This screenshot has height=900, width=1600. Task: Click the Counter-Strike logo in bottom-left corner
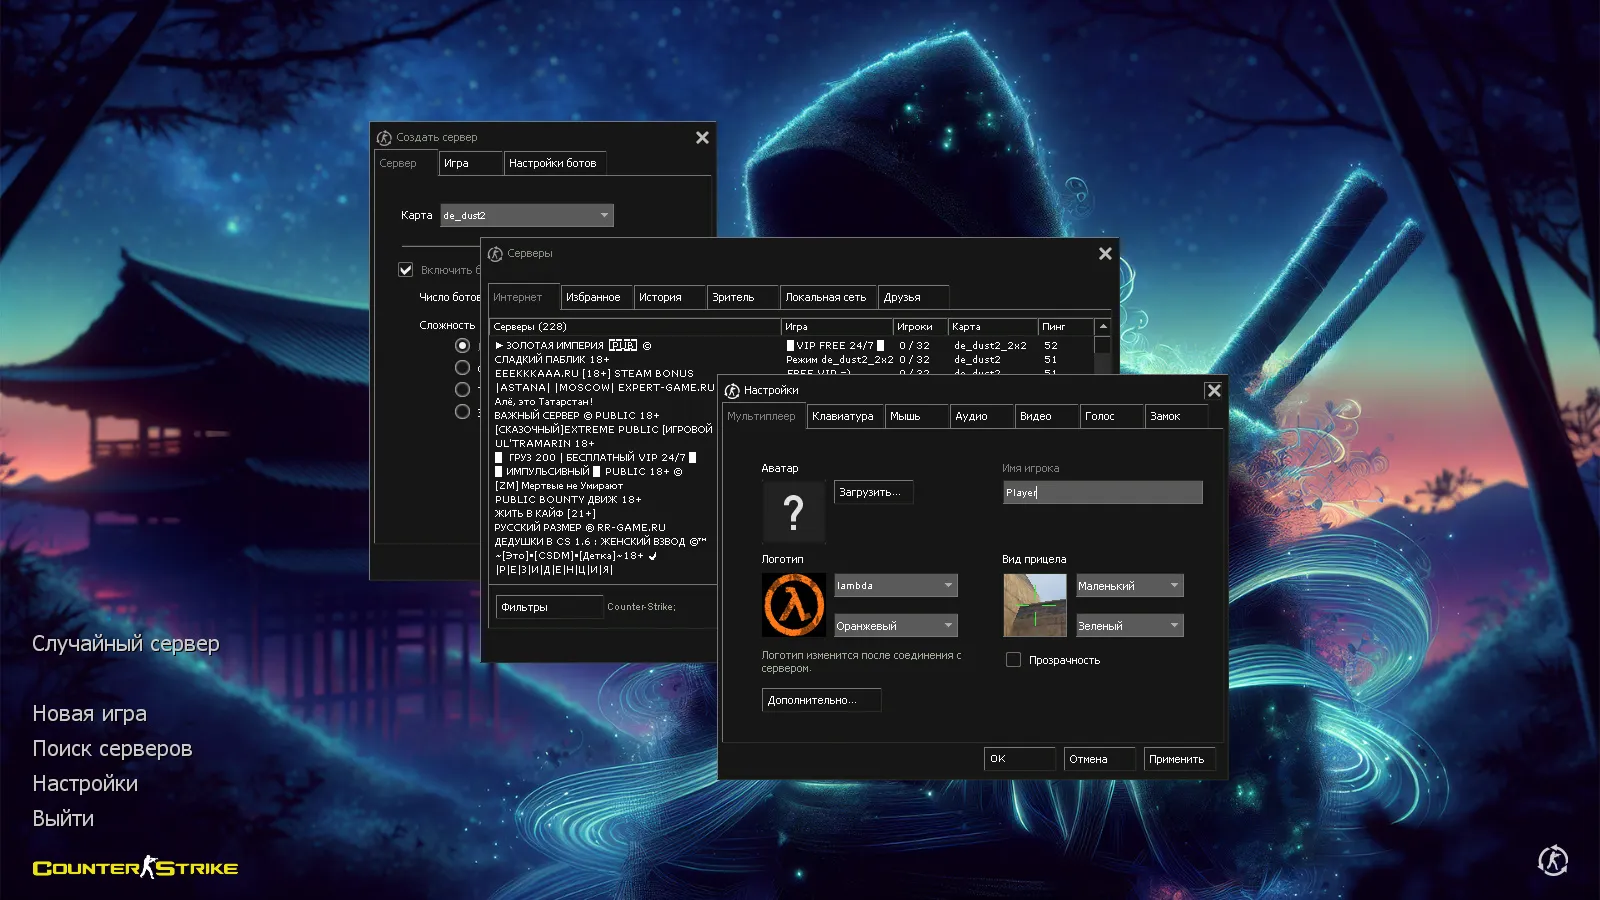tap(135, 868)
